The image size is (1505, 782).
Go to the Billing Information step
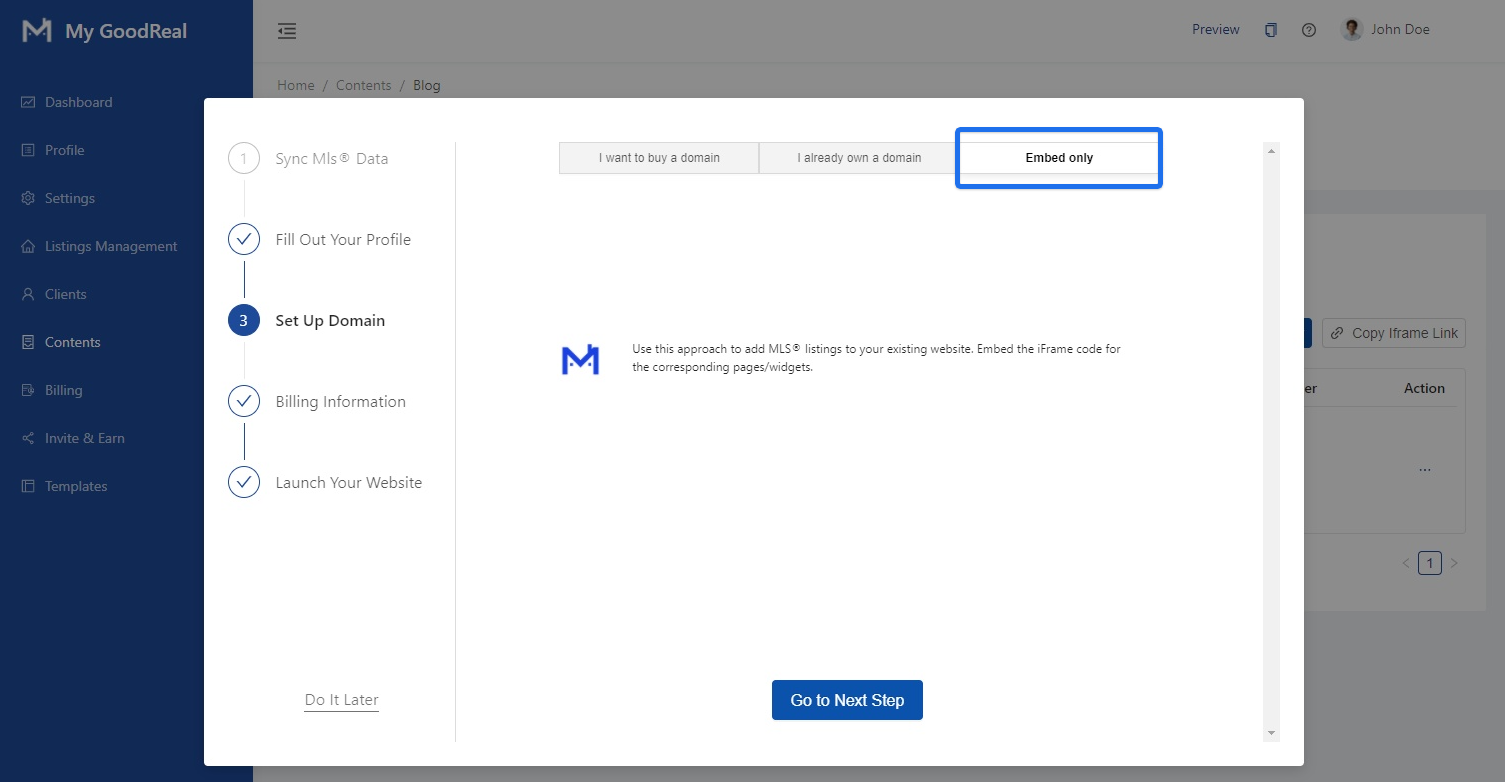340,402
